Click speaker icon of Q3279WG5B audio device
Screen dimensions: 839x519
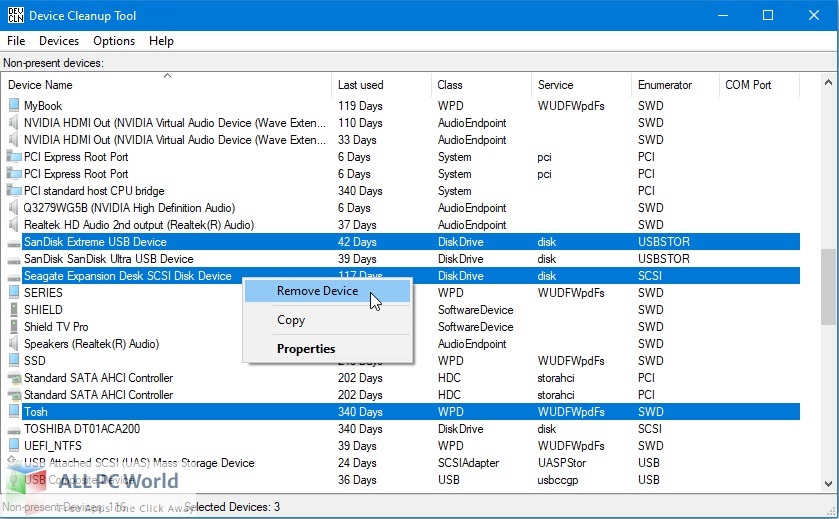pos(14,208)
